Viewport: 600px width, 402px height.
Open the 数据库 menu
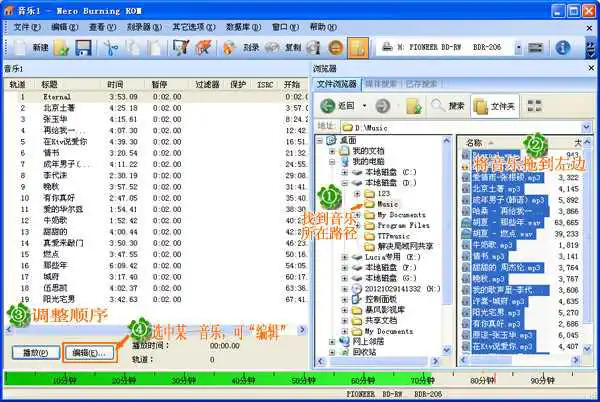tap(243, 27)
